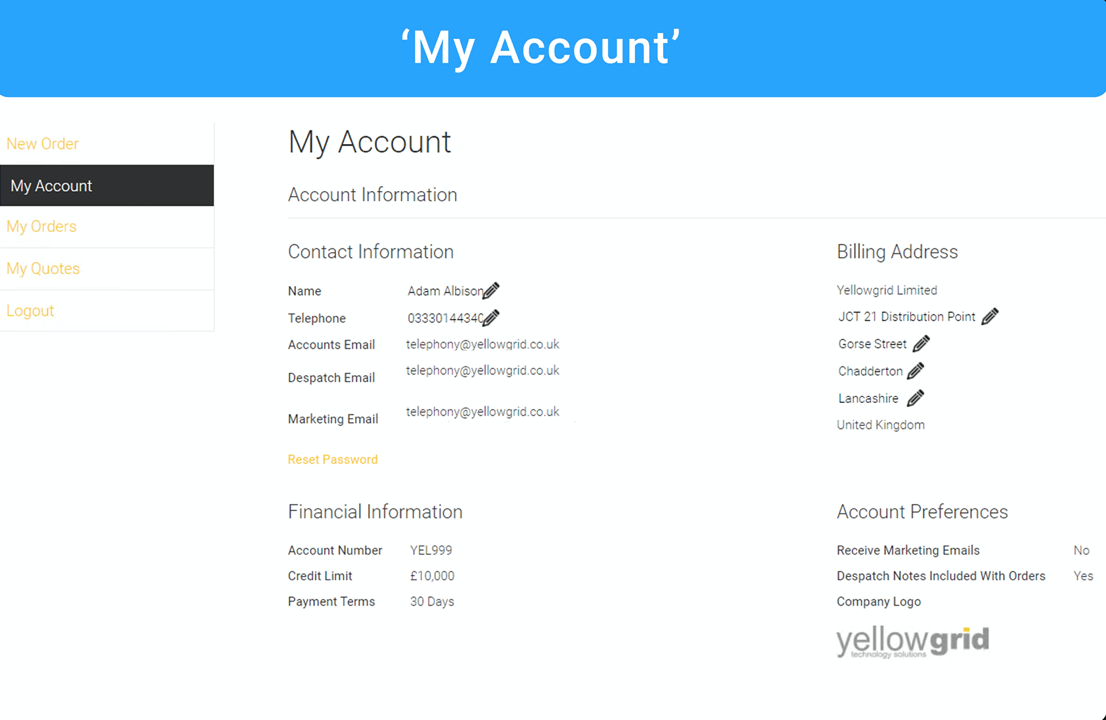The image size is (1106, 720).
Task: Open the New Order page
Action: point(43,143)
